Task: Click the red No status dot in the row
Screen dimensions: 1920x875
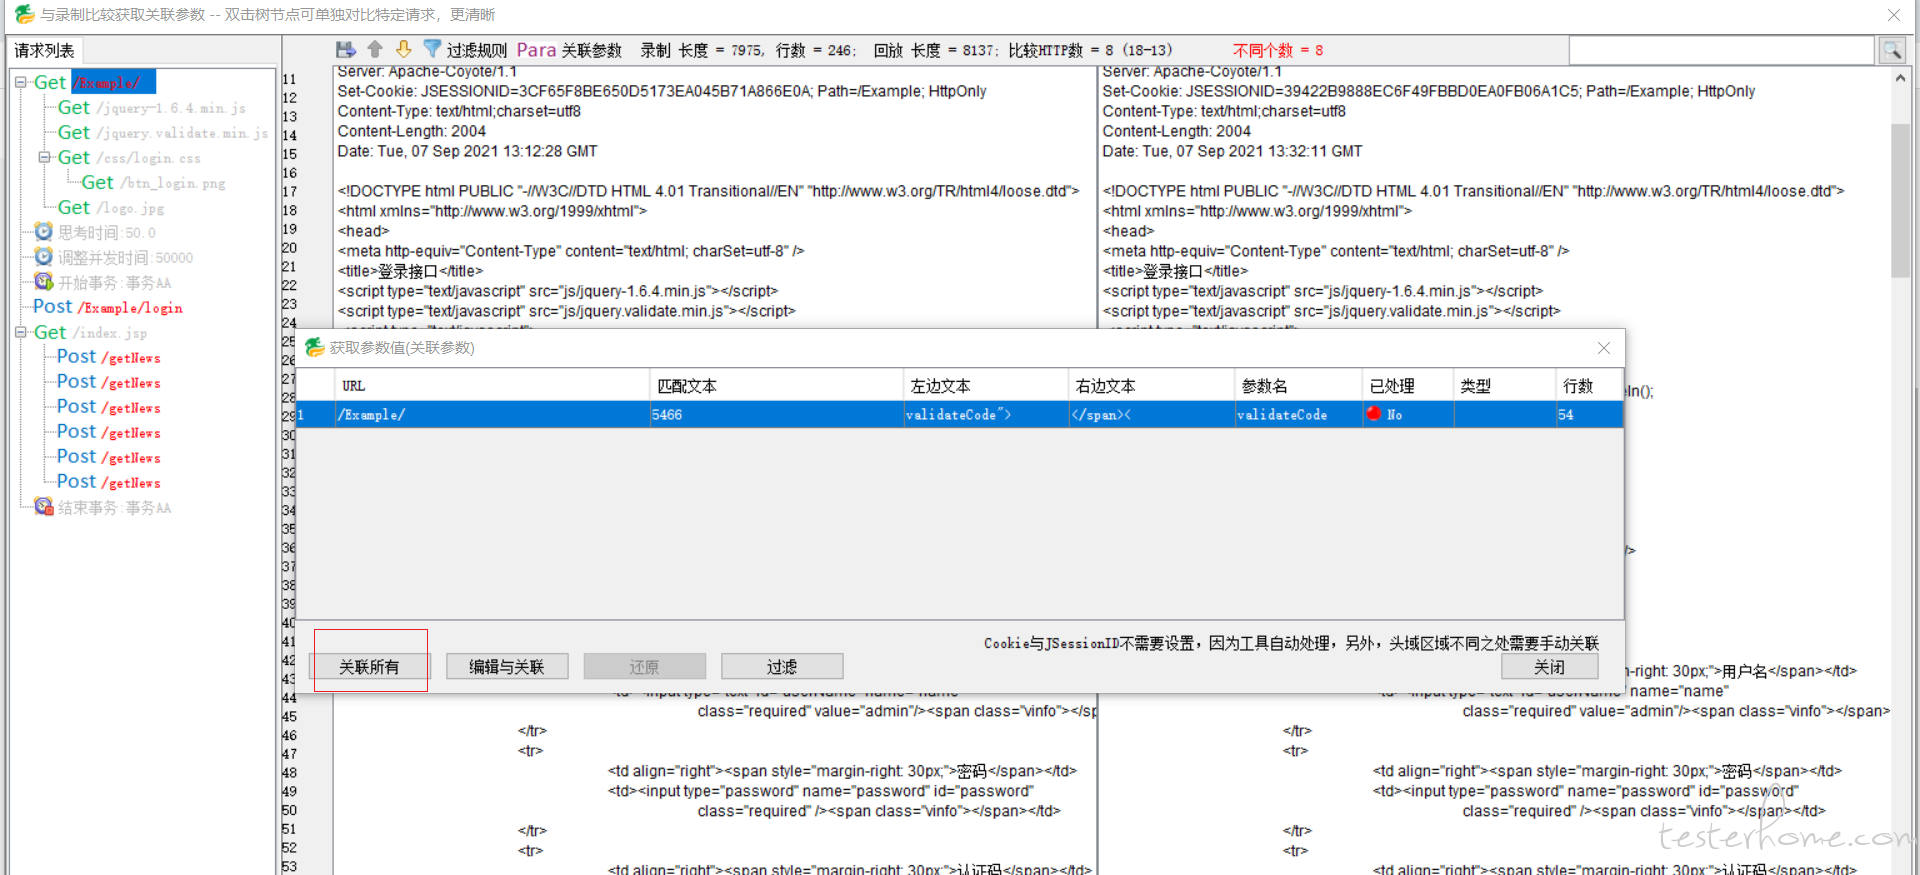Action: (x=1374, y=413)
